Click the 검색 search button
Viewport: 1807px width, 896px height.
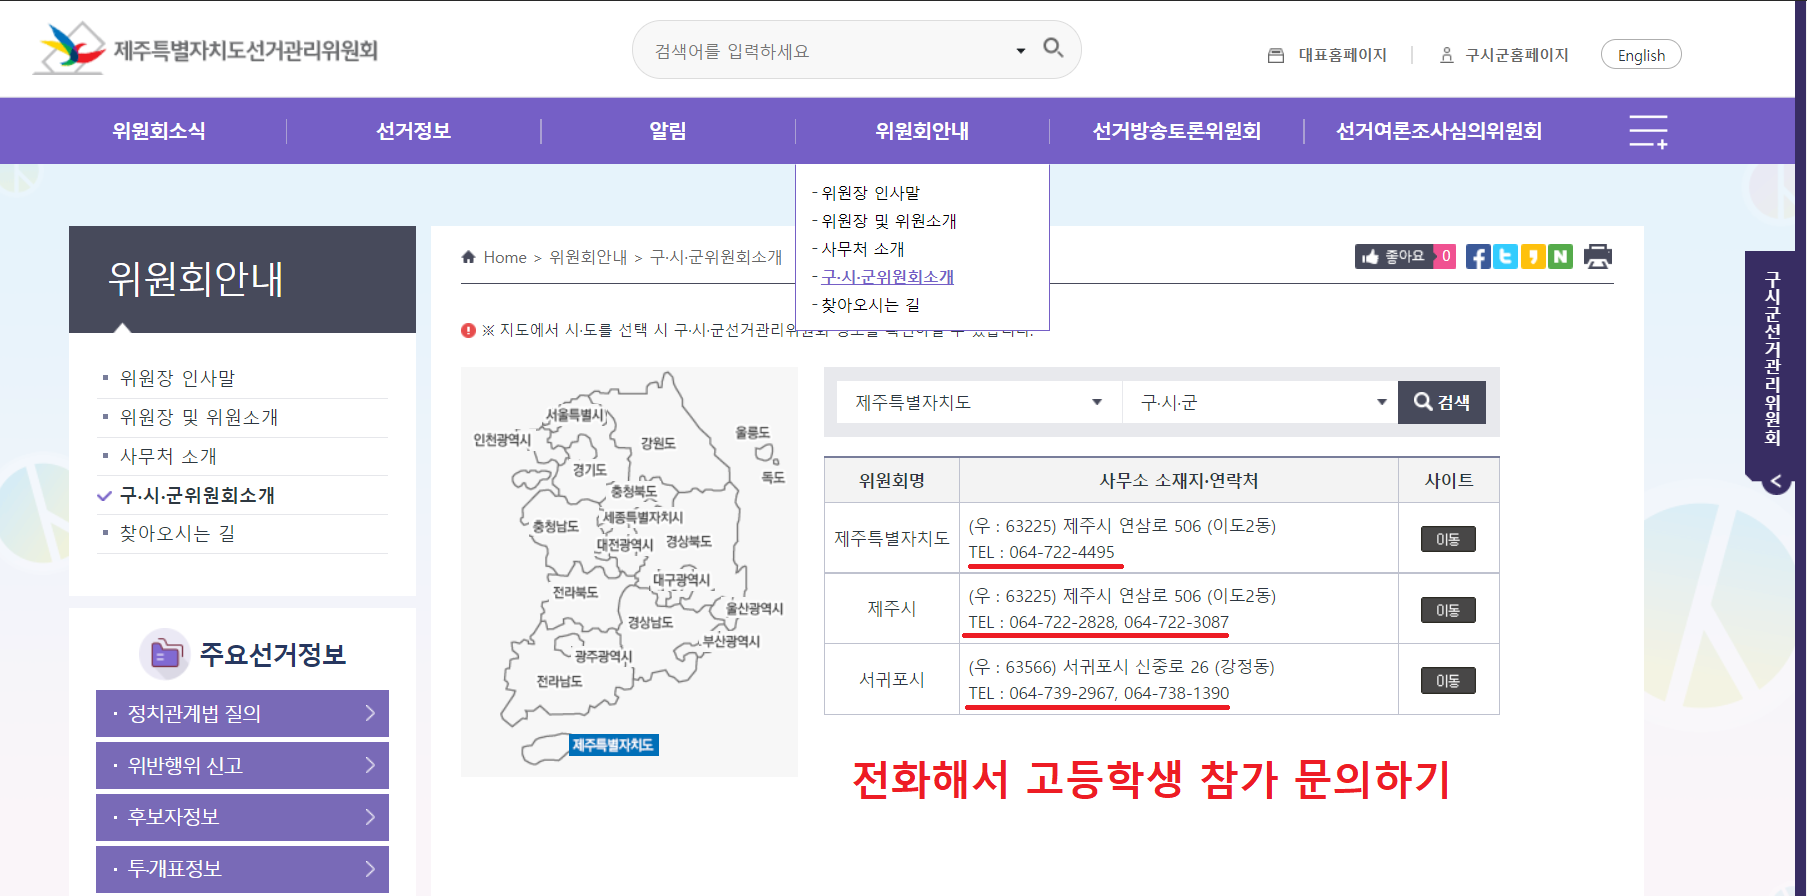[x=1442, y=402]
